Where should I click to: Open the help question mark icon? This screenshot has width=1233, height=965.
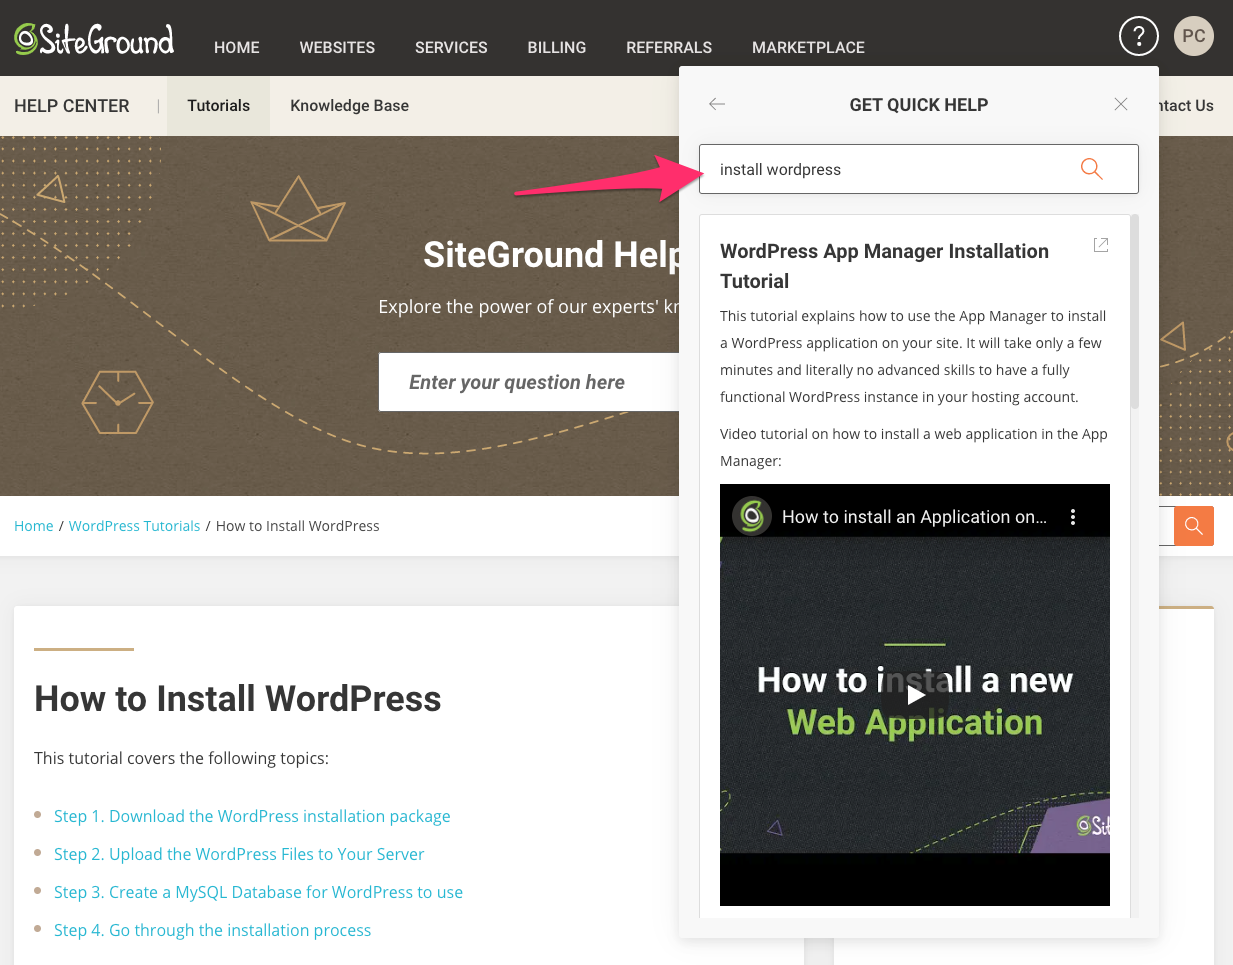click(1138, 36)
